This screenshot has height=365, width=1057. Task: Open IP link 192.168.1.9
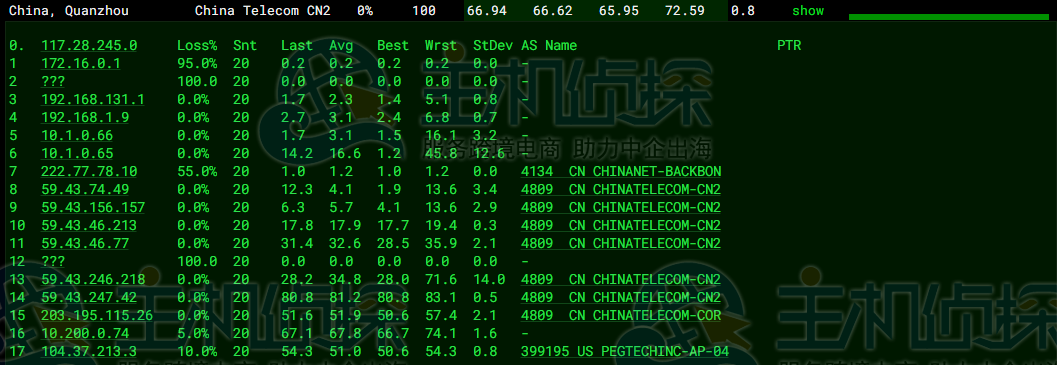point(85,117)
